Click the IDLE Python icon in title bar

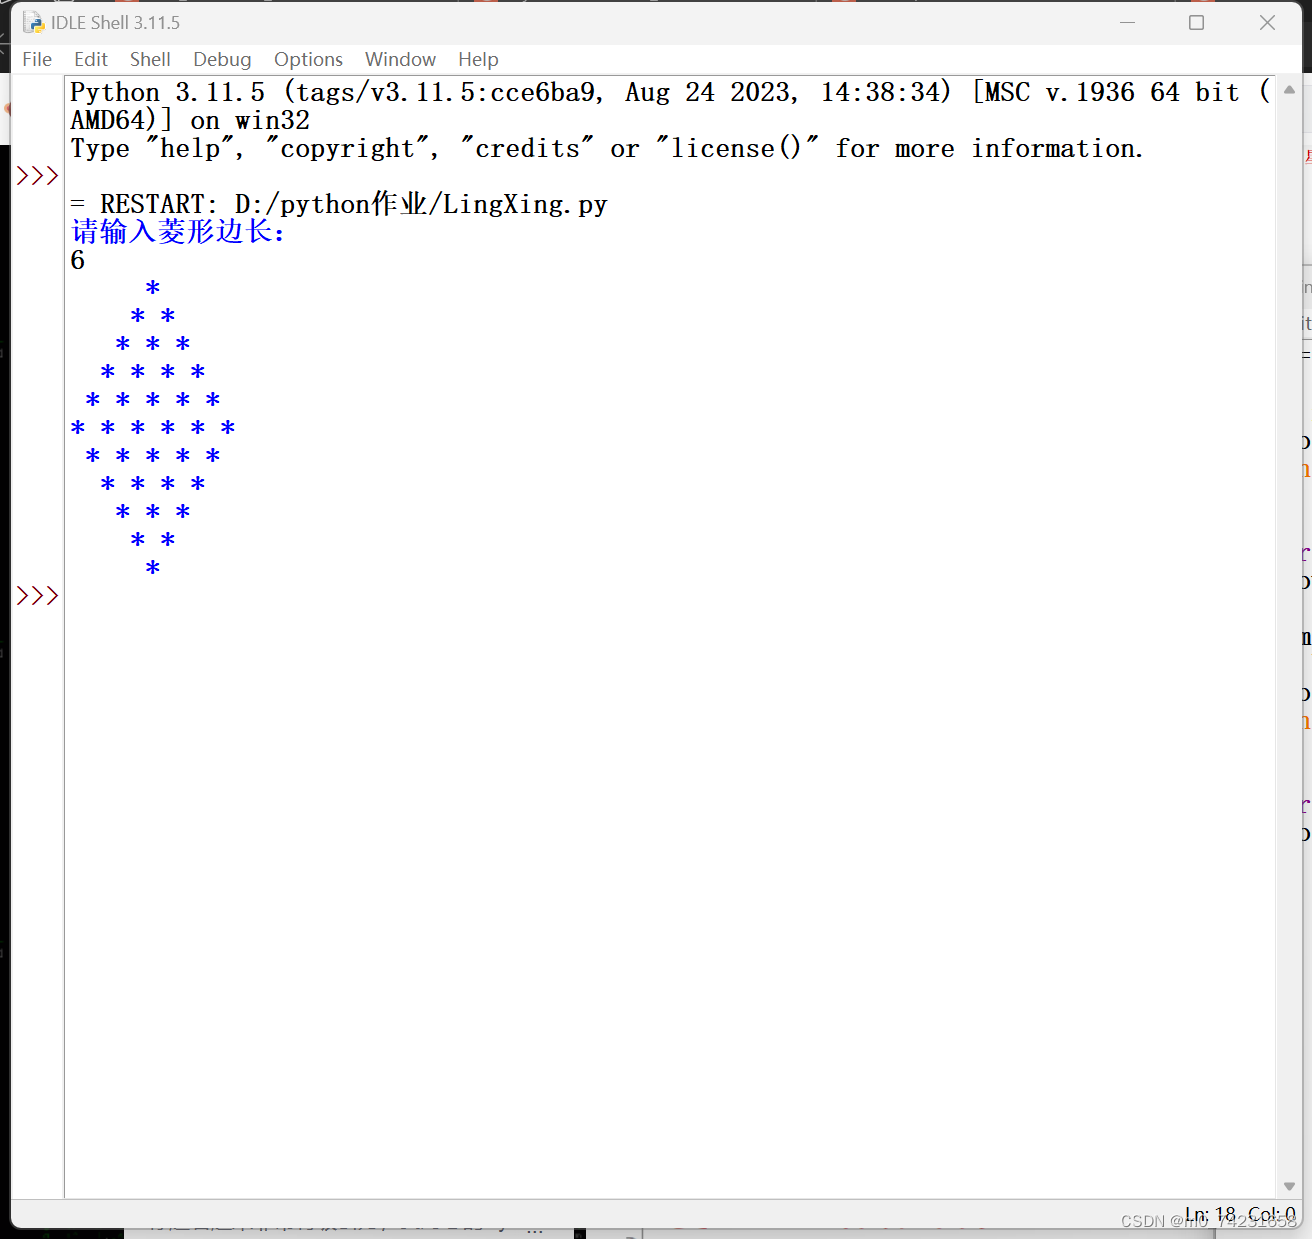(34, 22)
